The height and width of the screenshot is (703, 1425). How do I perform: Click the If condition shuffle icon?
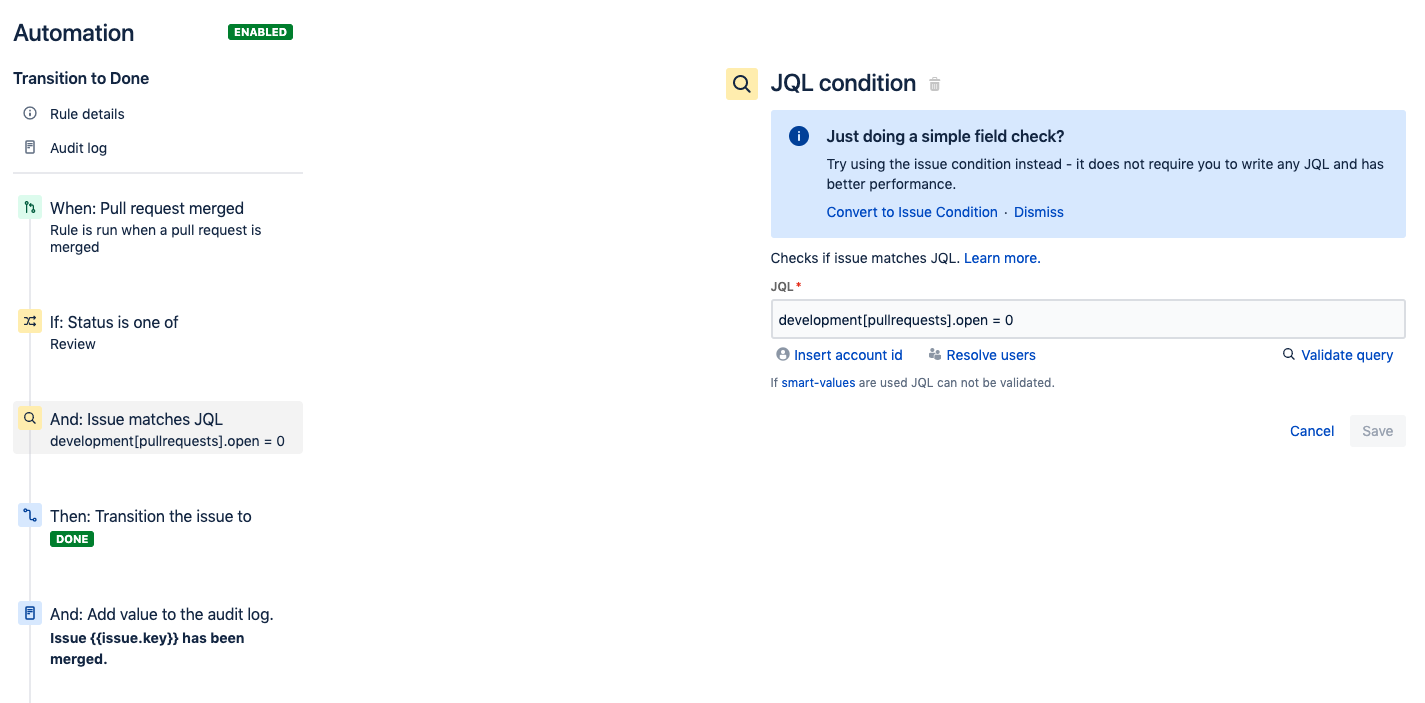(30, 322)
